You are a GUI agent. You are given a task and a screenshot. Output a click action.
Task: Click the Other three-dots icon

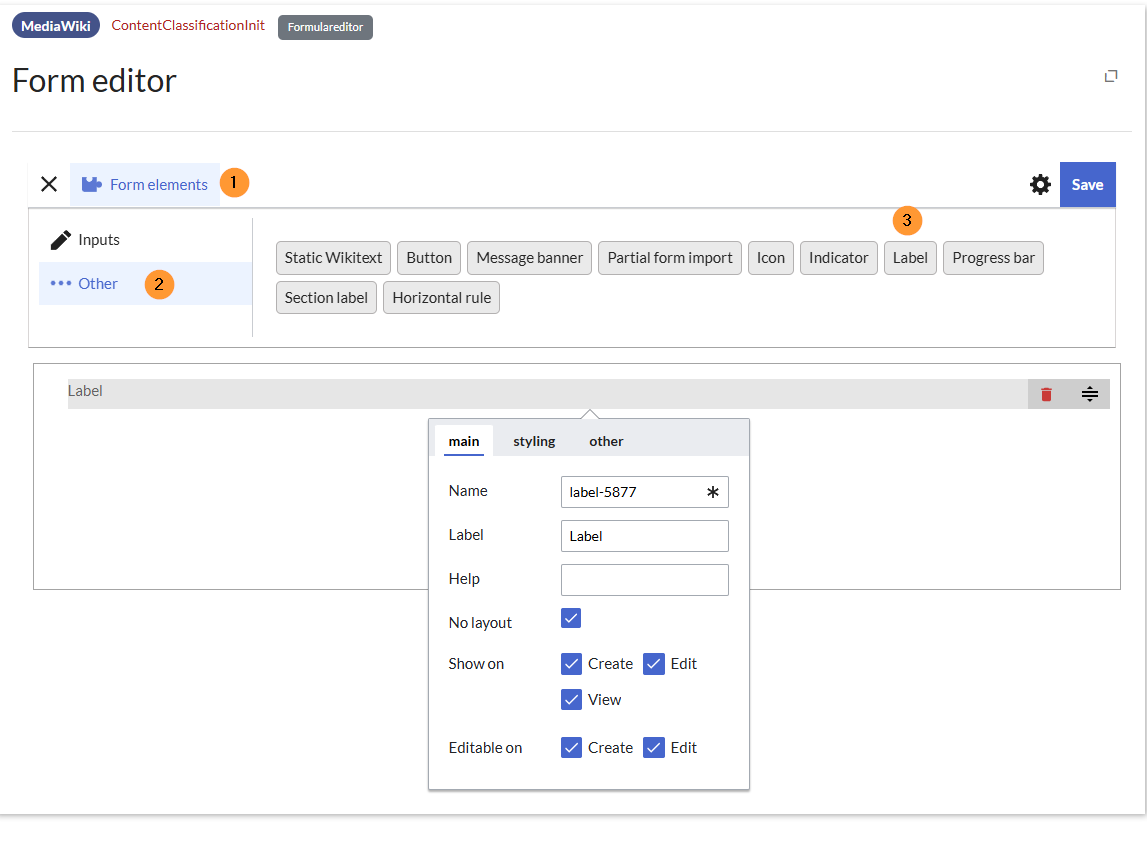[x=61, y=284]
